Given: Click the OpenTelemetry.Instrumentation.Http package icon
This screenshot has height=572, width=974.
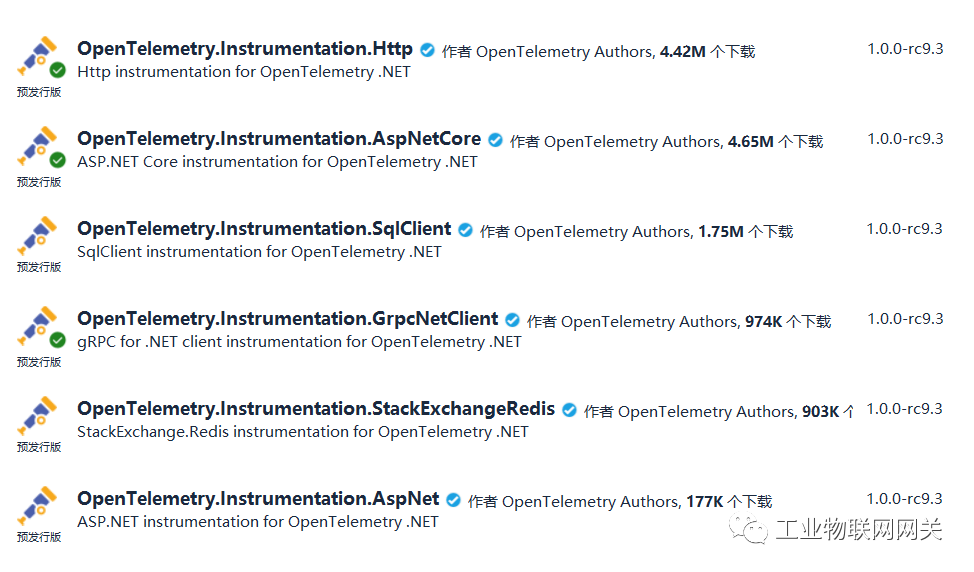Looking at the screenshot, I should pos(40,58).
